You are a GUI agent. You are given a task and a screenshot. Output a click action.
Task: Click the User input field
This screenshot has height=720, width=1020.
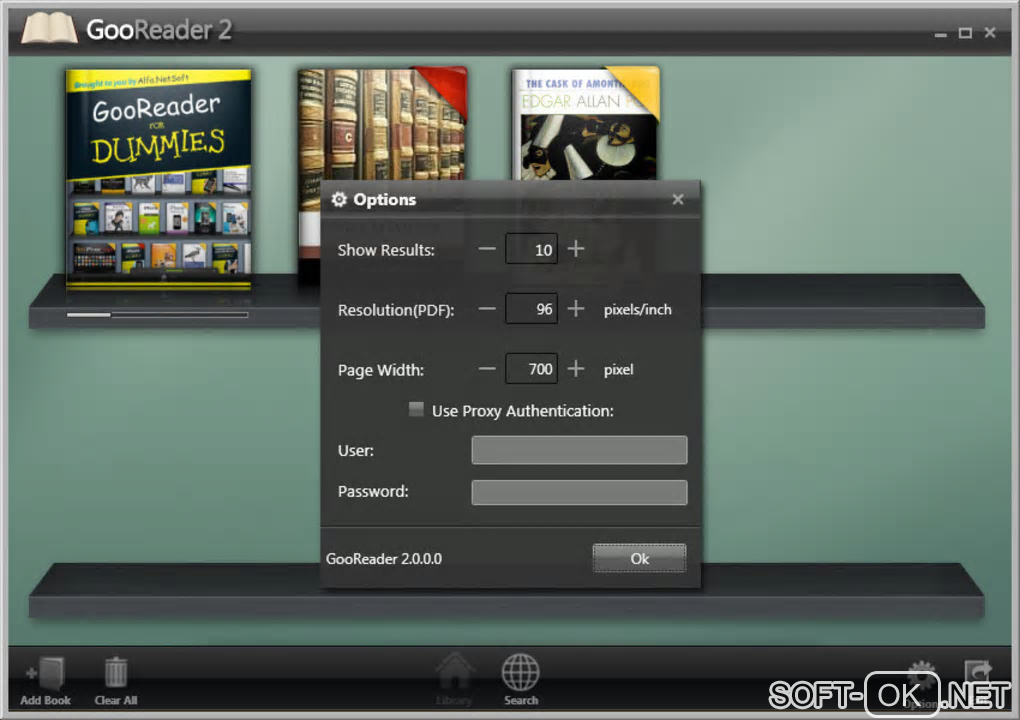coord(579,450)
